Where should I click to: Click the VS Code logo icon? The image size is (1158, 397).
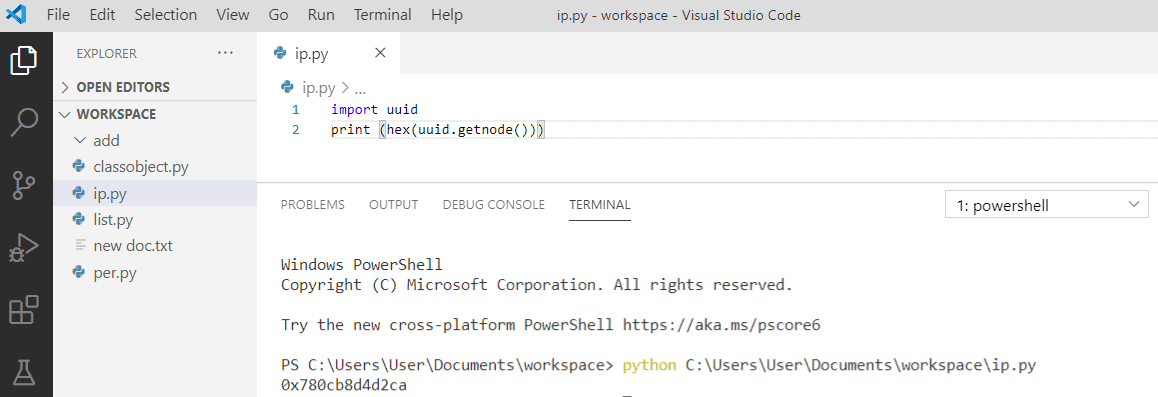point(16,14)
